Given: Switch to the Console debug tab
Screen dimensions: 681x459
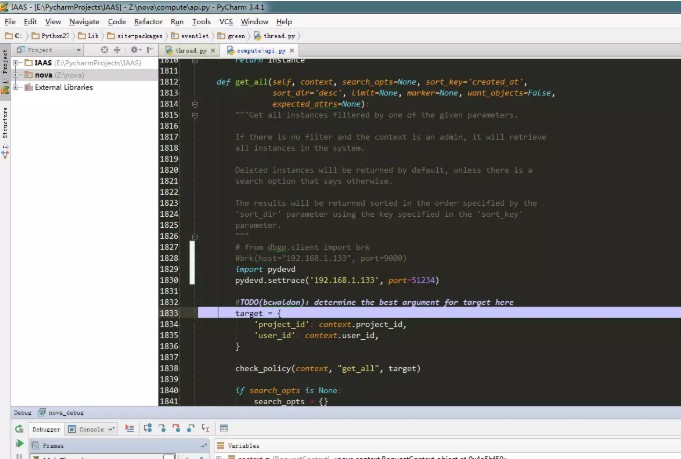Looking at the screenshot, I should click(x=87, y=429).
